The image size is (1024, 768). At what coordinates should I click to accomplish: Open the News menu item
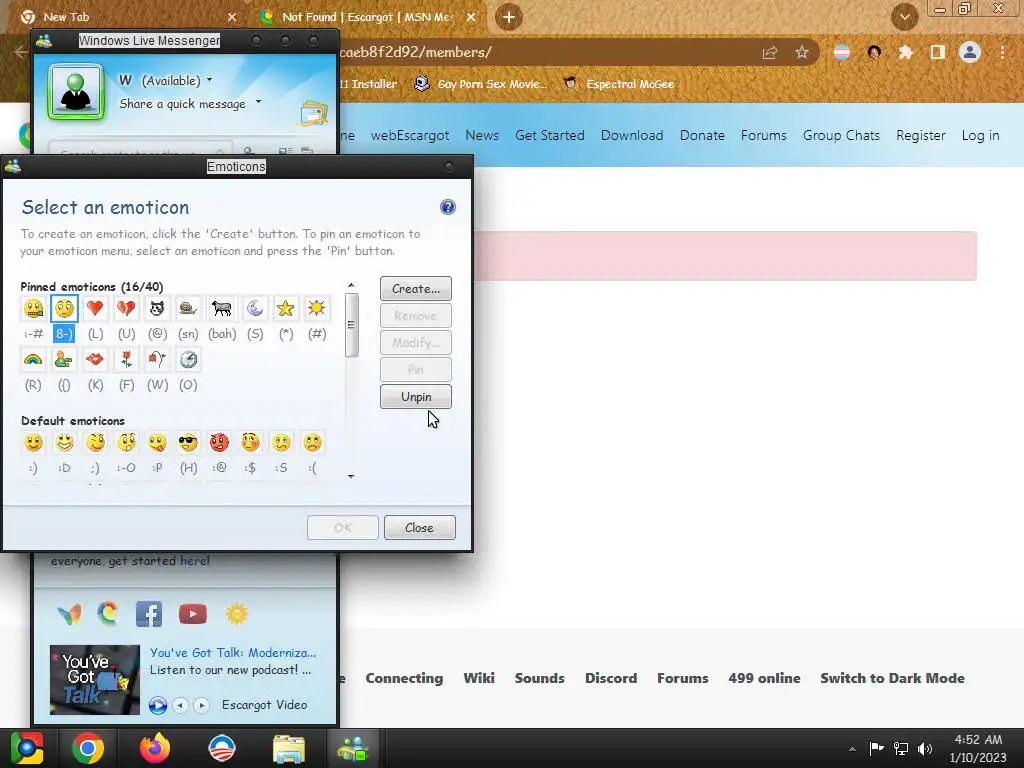click(x=482, y=135)
